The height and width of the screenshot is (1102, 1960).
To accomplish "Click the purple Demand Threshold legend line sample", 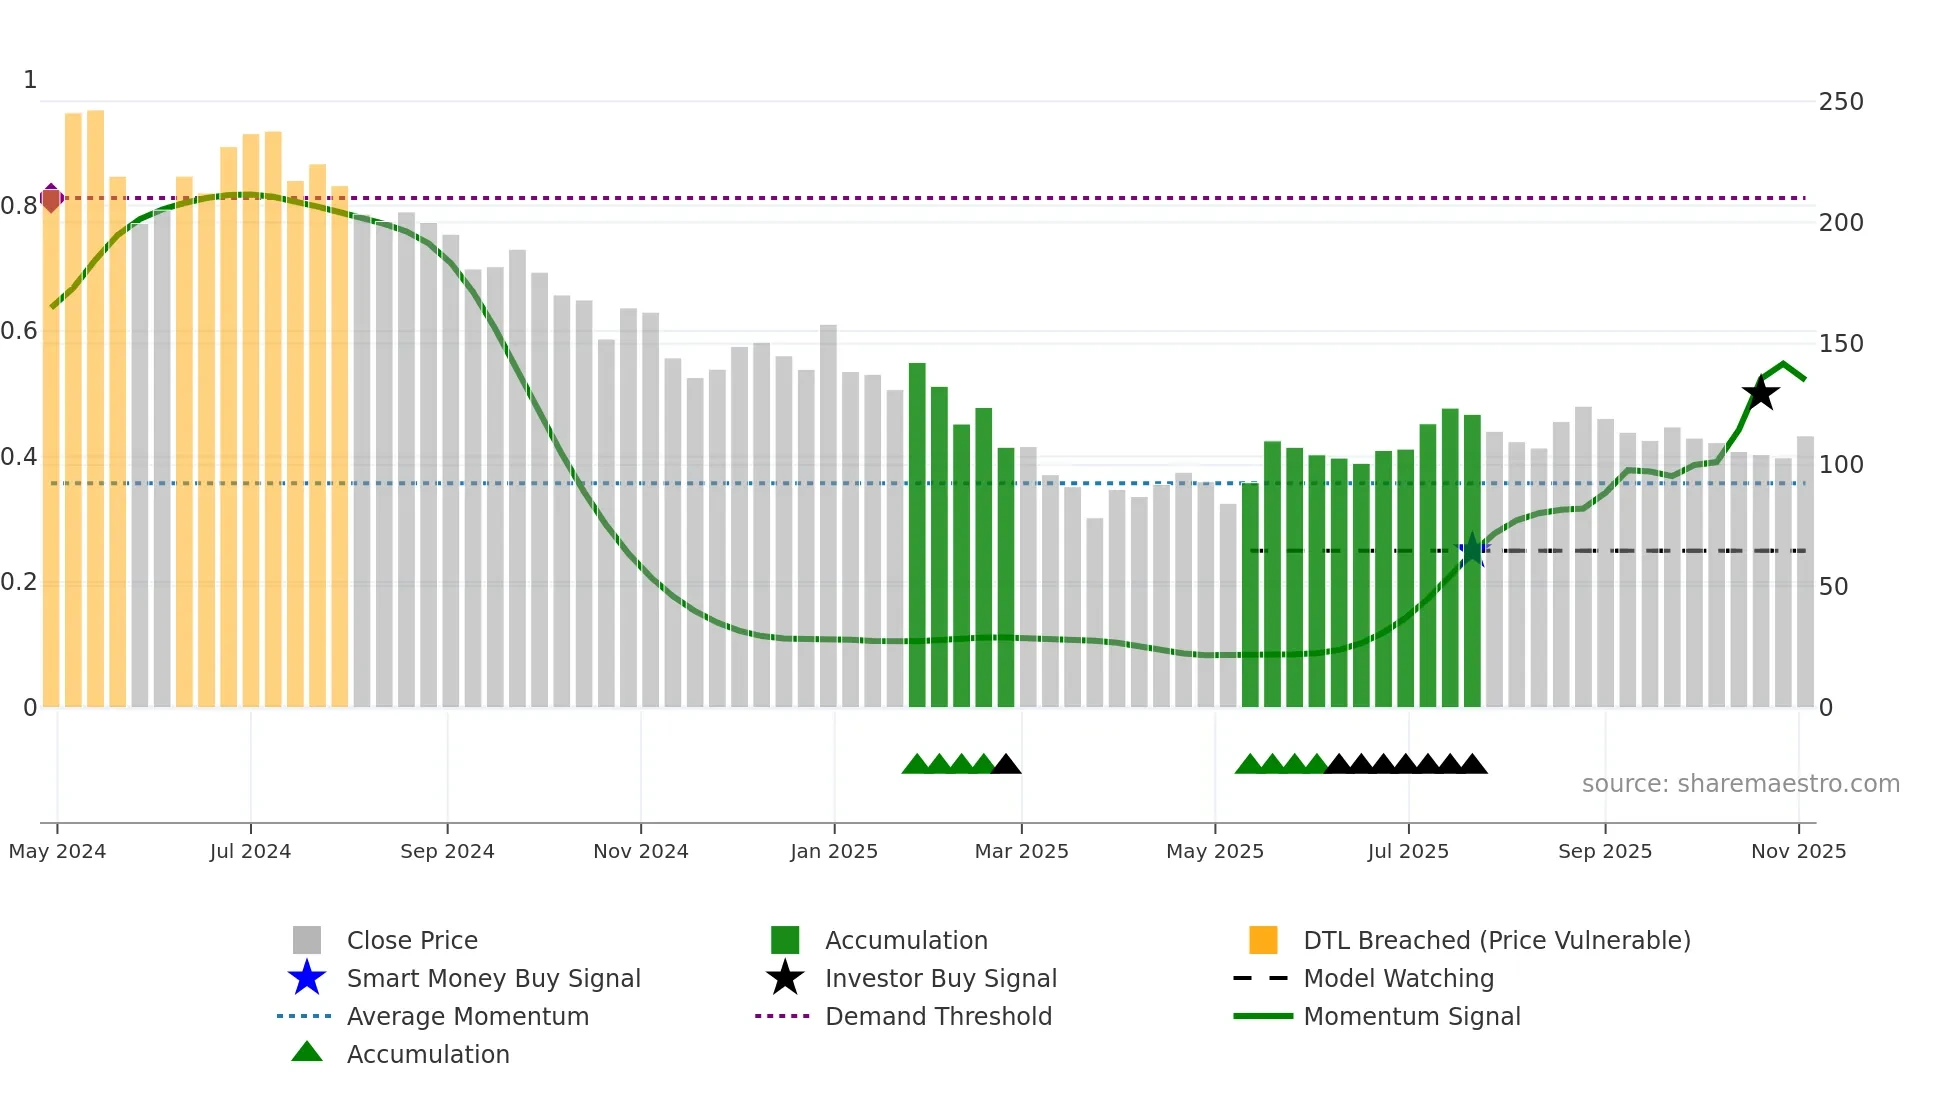I will click(x=782, y=1016).
